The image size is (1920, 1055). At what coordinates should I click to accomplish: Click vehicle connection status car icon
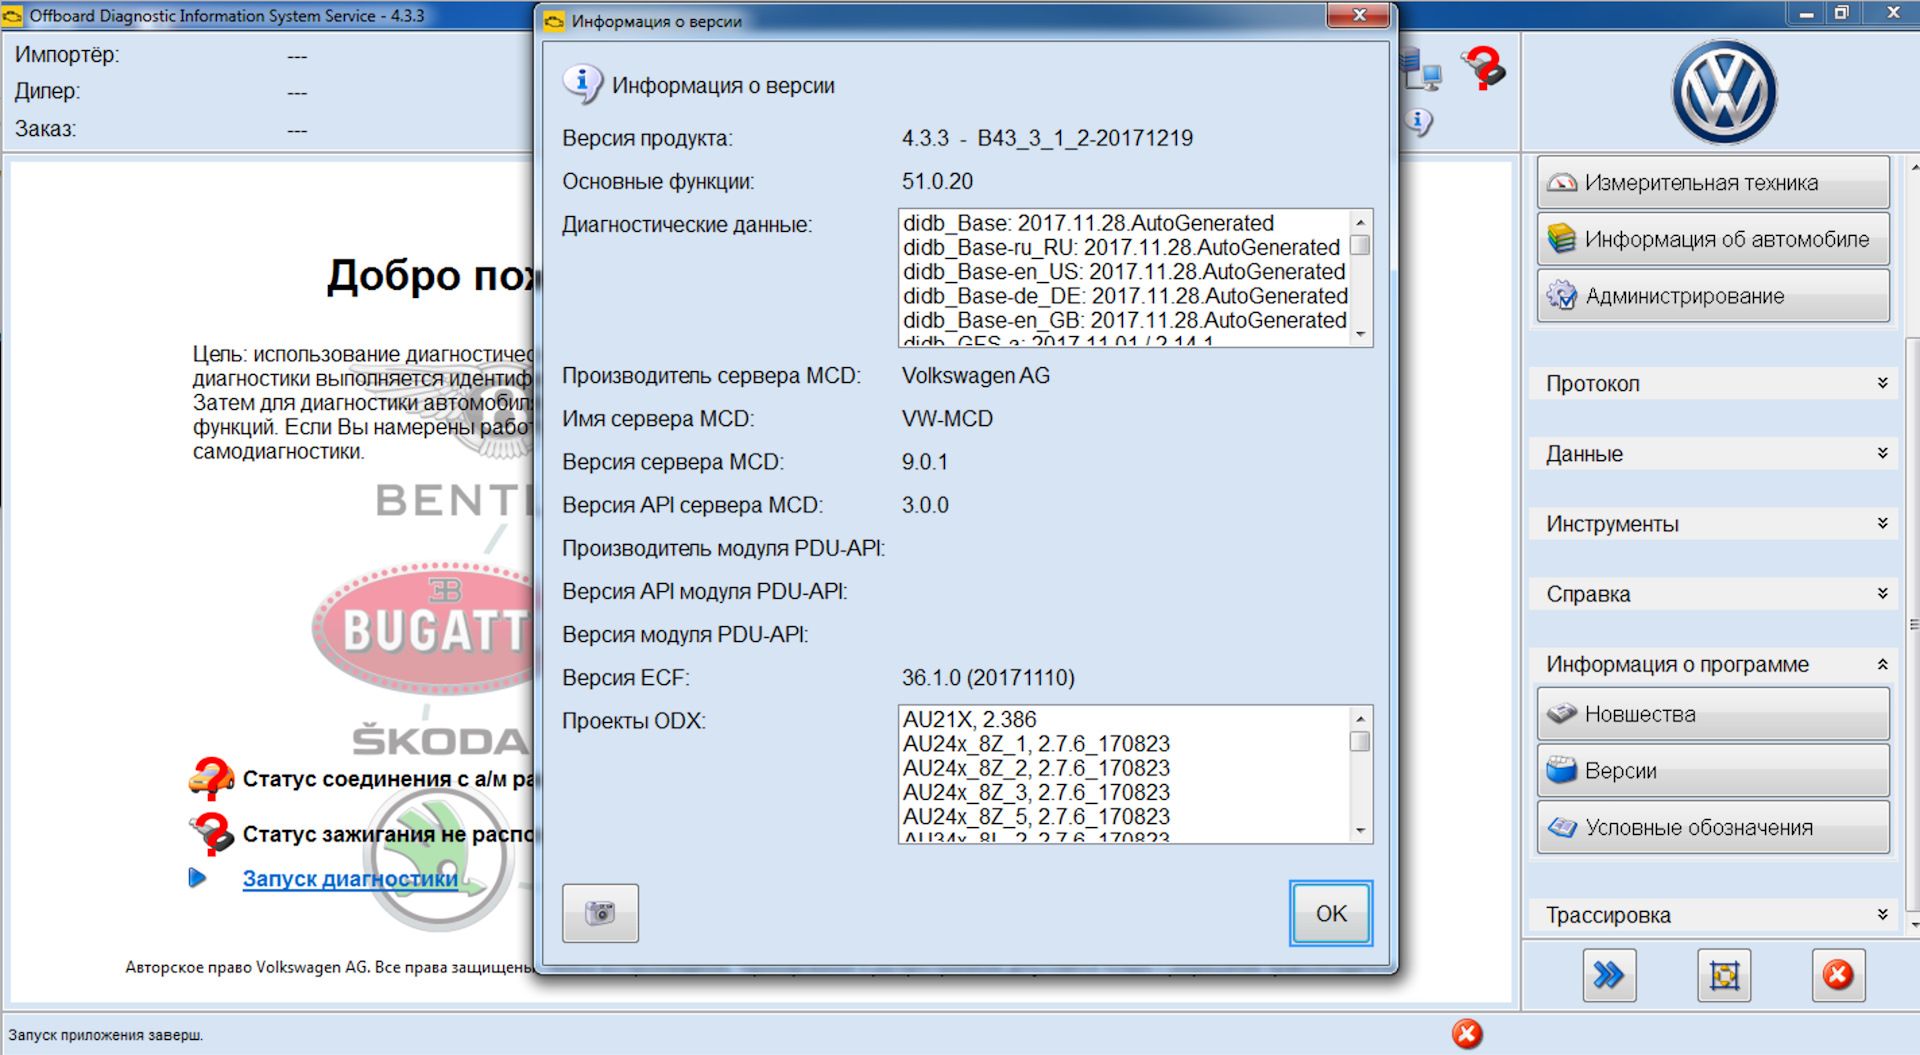pyautogui.click(x=211, y=778)
